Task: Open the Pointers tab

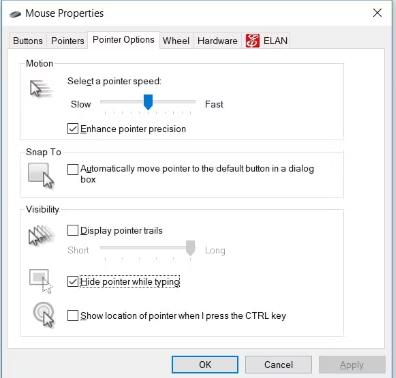Action: click(x=68, y=41)
